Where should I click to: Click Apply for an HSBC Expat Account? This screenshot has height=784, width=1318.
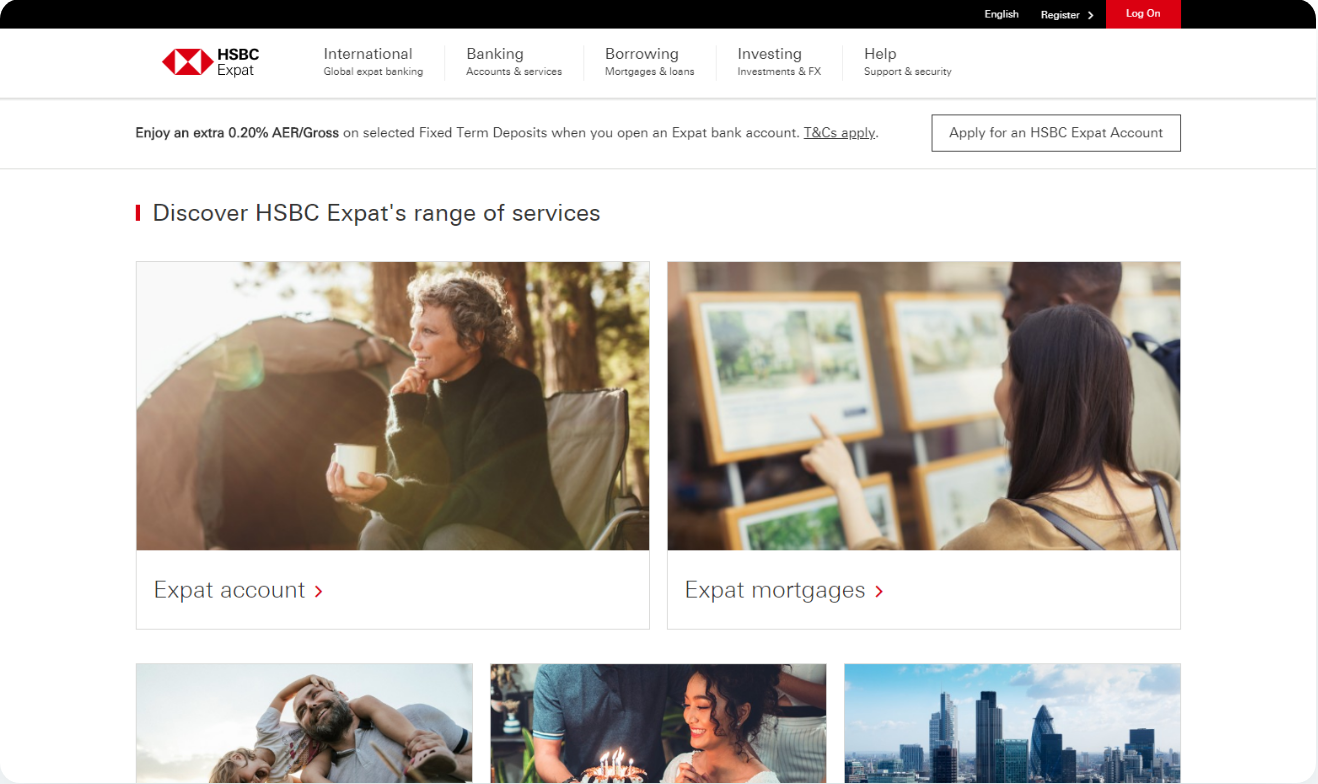click(1056, 133)
